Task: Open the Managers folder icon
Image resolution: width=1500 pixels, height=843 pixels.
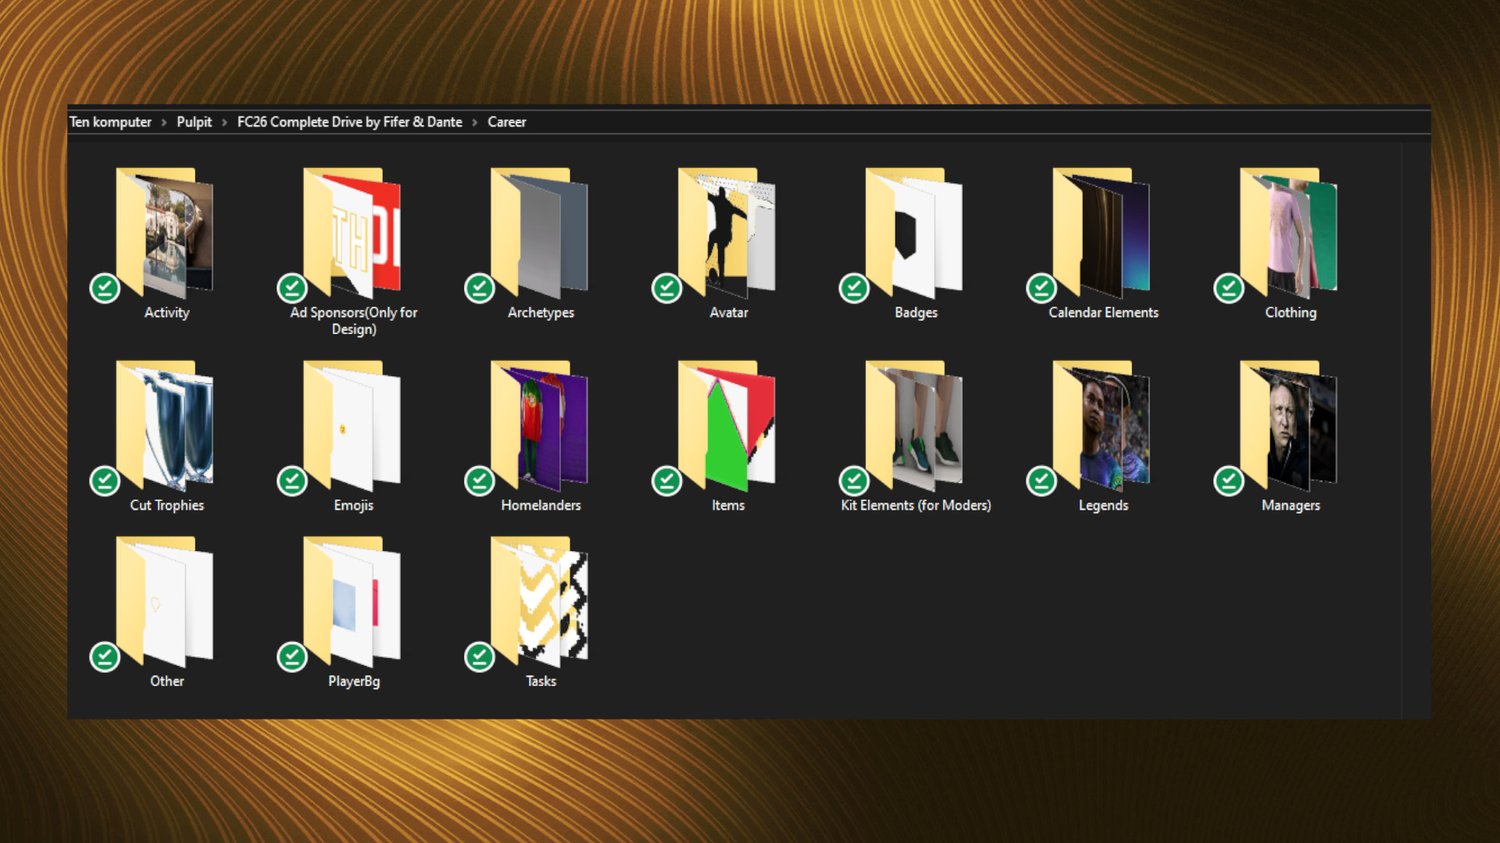Action: click(x=1289, y=427)
